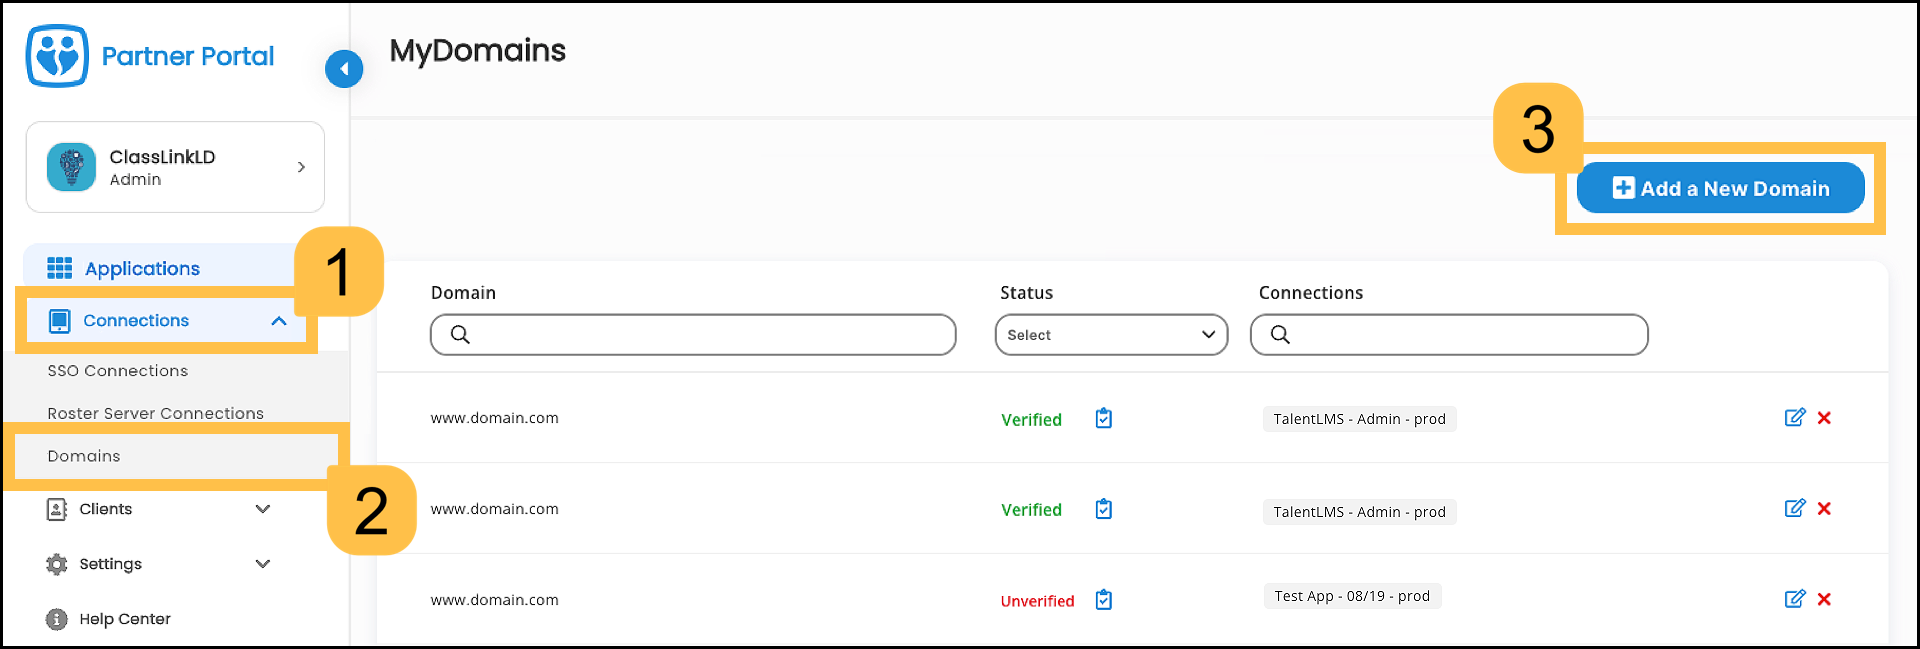This screenshot has width=1920, height=649.
Task: Select Roster Server Connections
Action: click(155, 412)
